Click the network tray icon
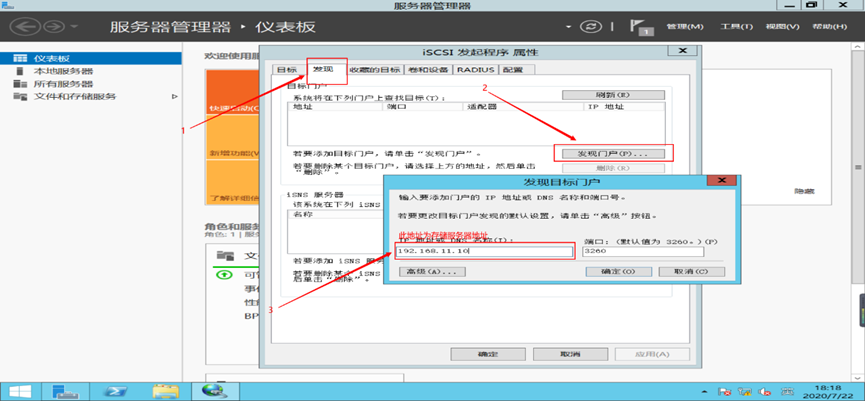This screenshot has width=865, height=401. point(745,392)
